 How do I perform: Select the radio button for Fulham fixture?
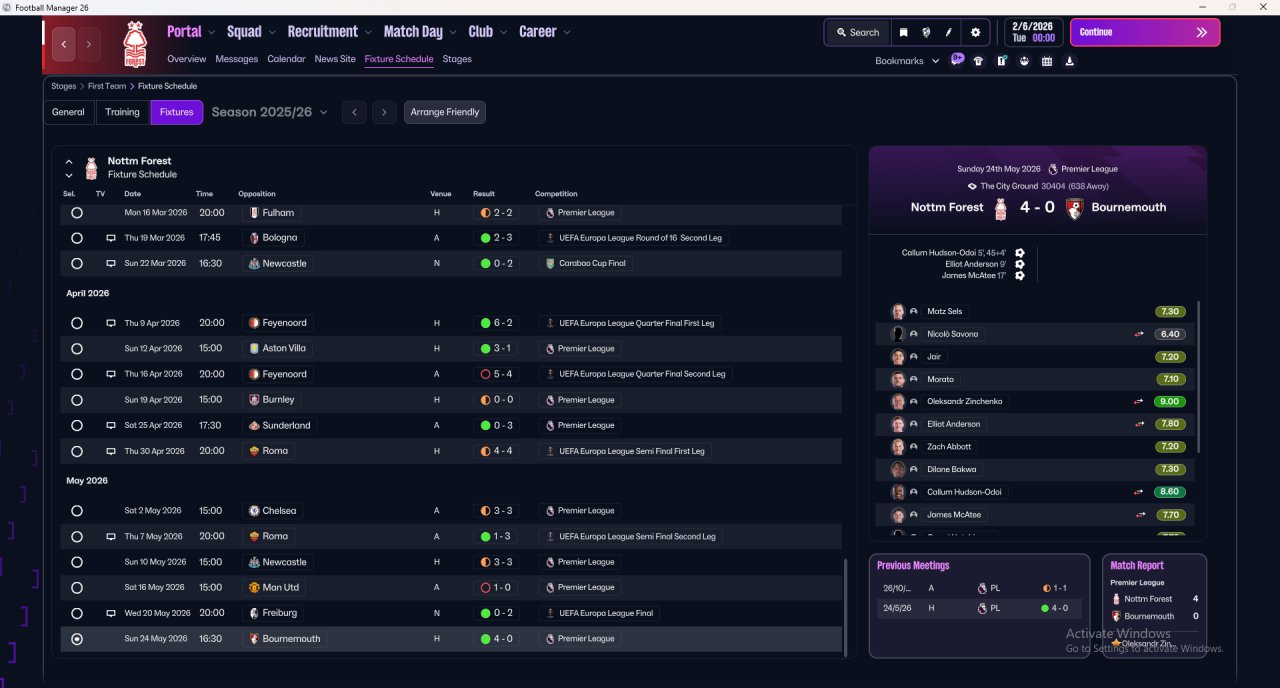pyautogui.click(x=77, y=213)
